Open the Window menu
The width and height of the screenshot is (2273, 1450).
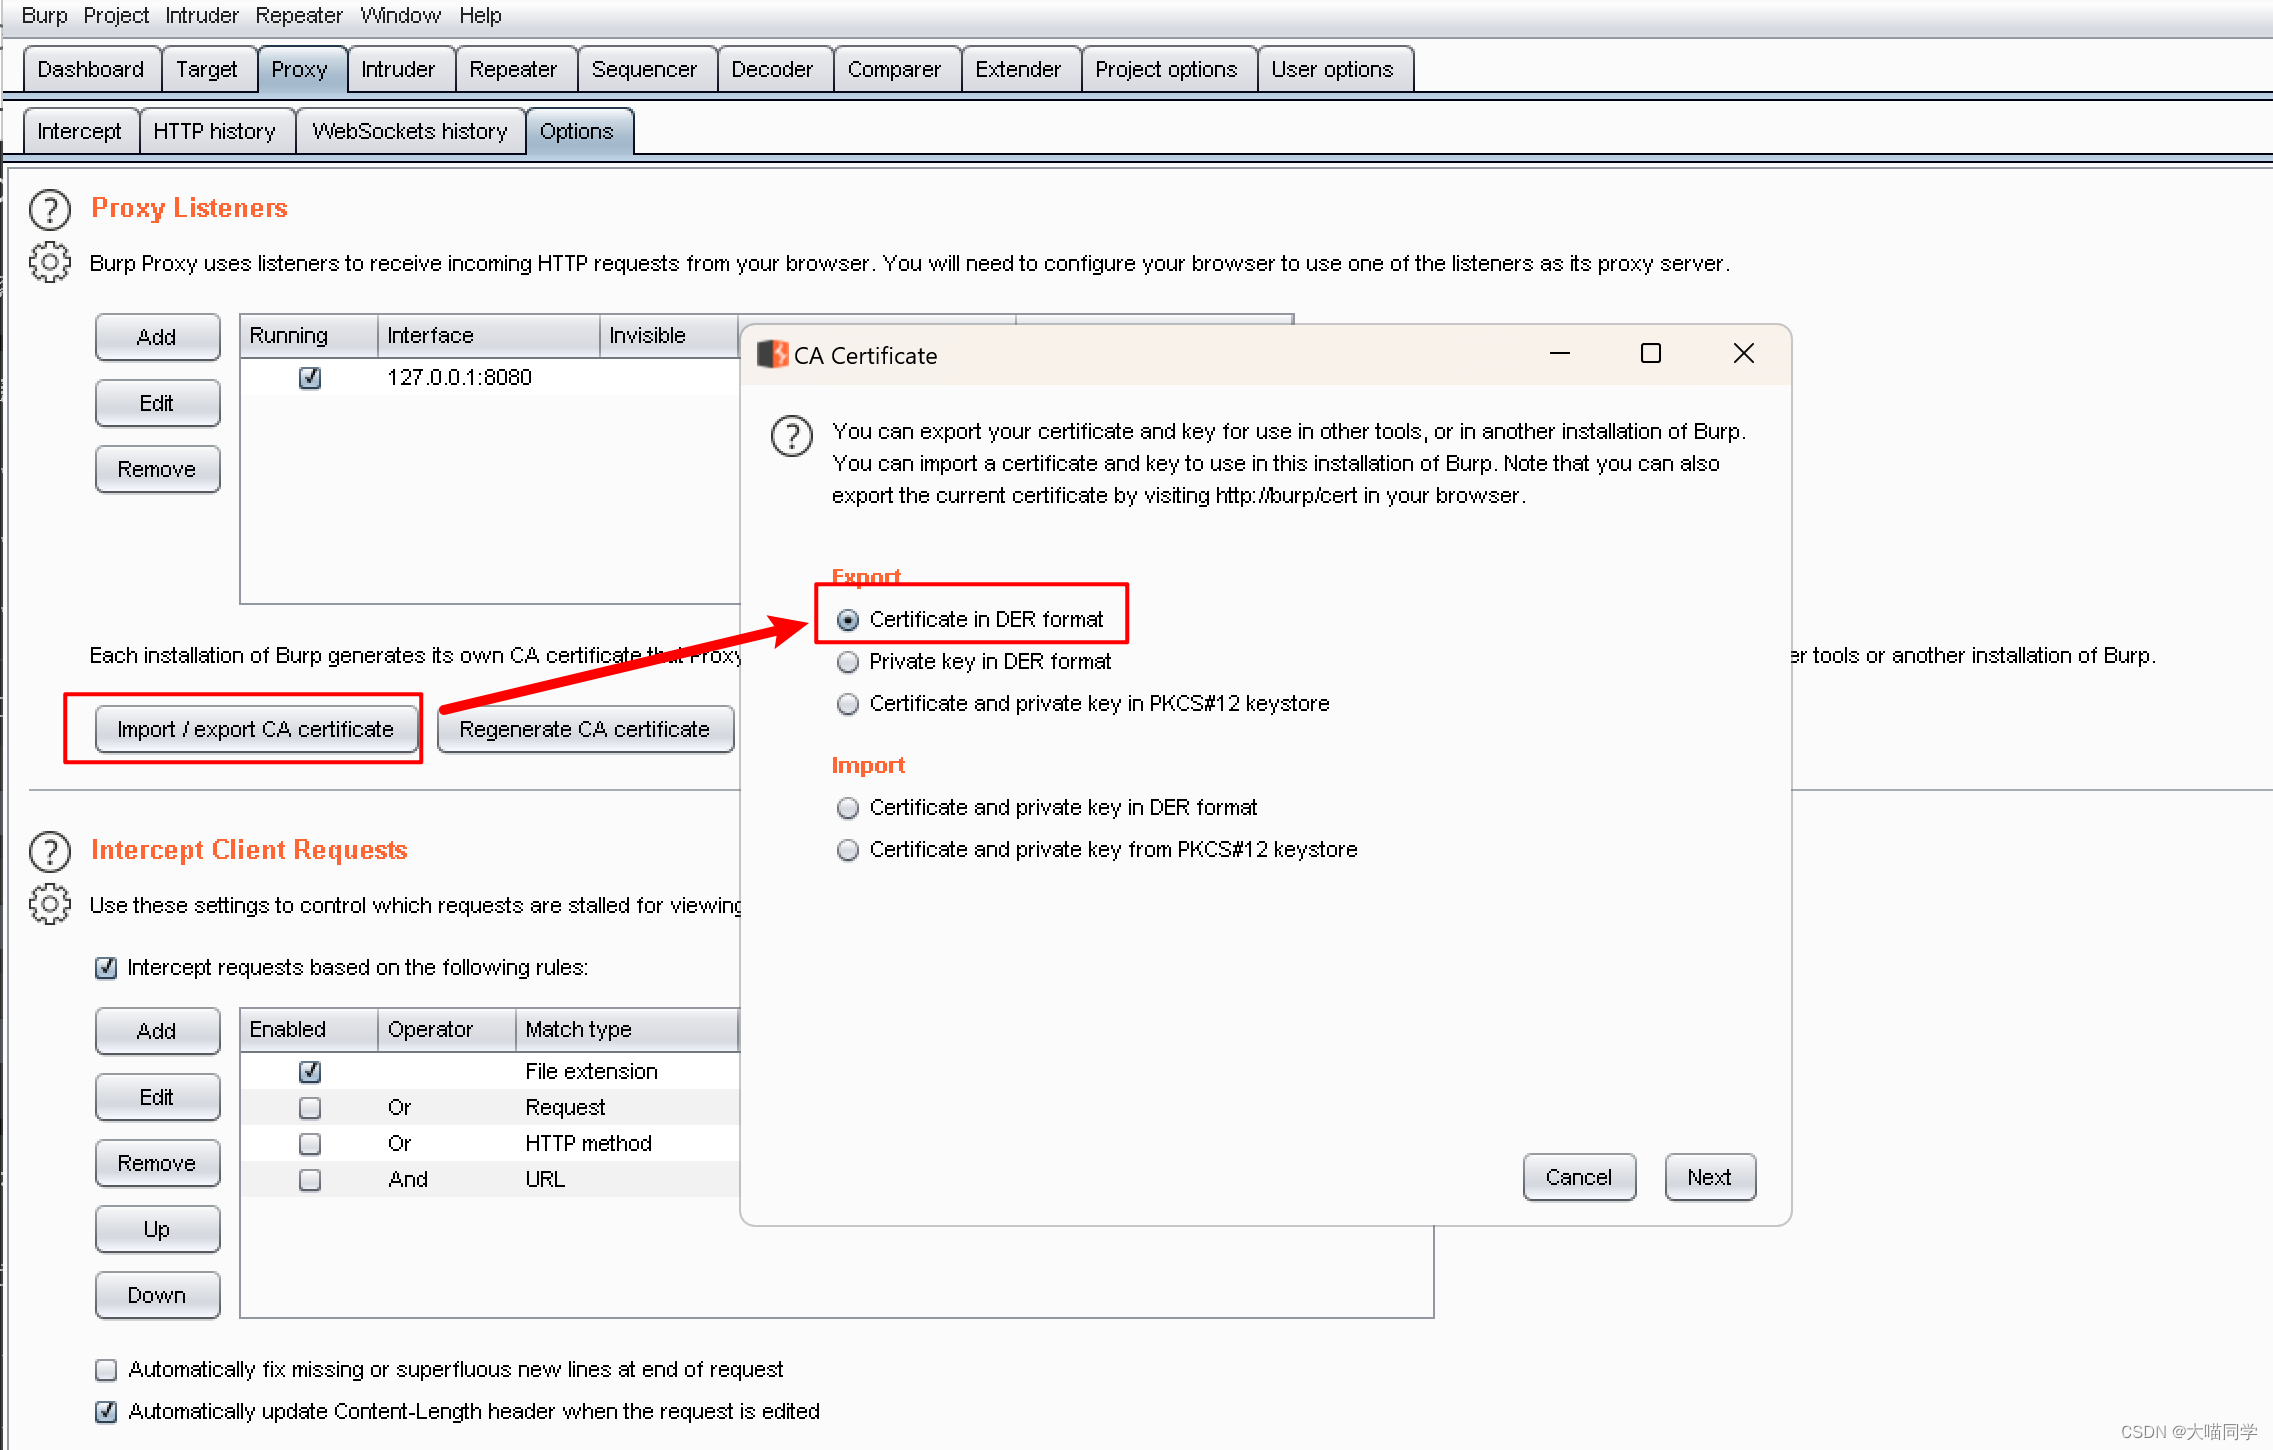point(401,15)
